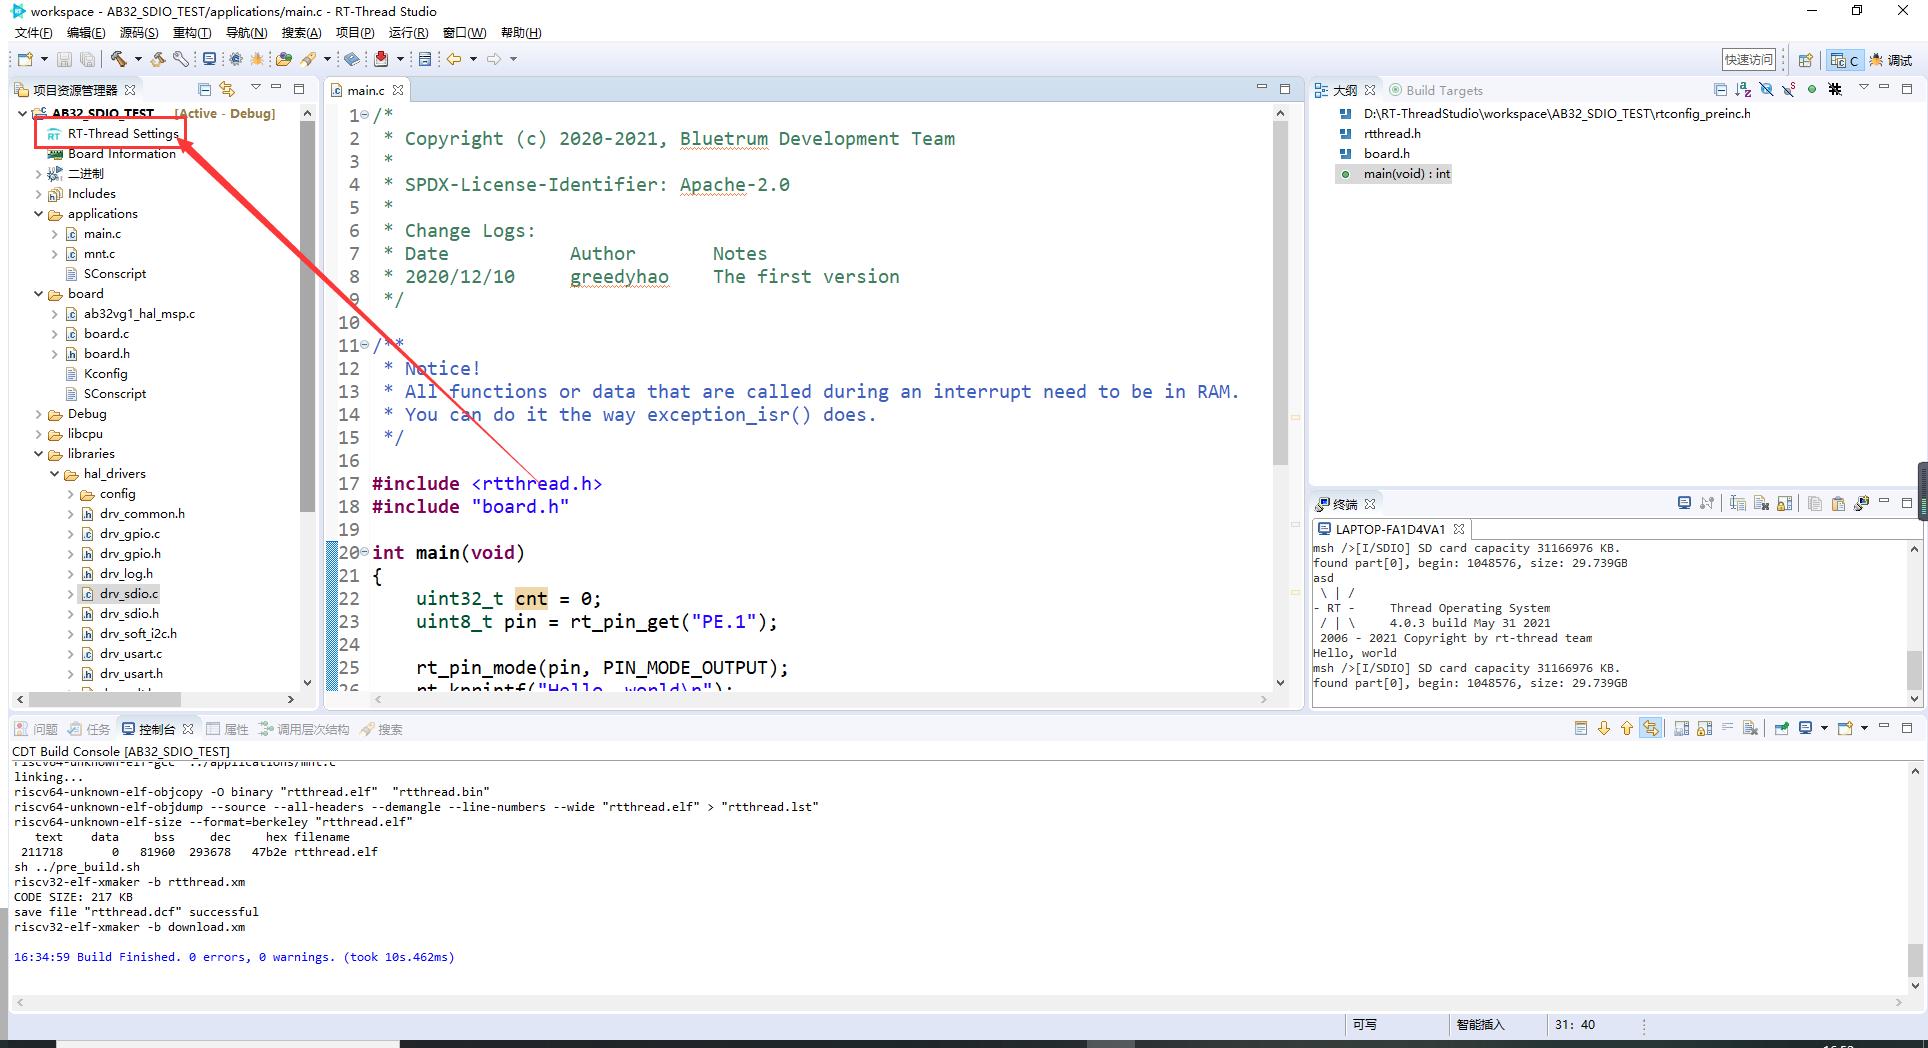The image size is (1928, 1048).
Task: Expand the libcpu folder
Action: pos(39,434)
